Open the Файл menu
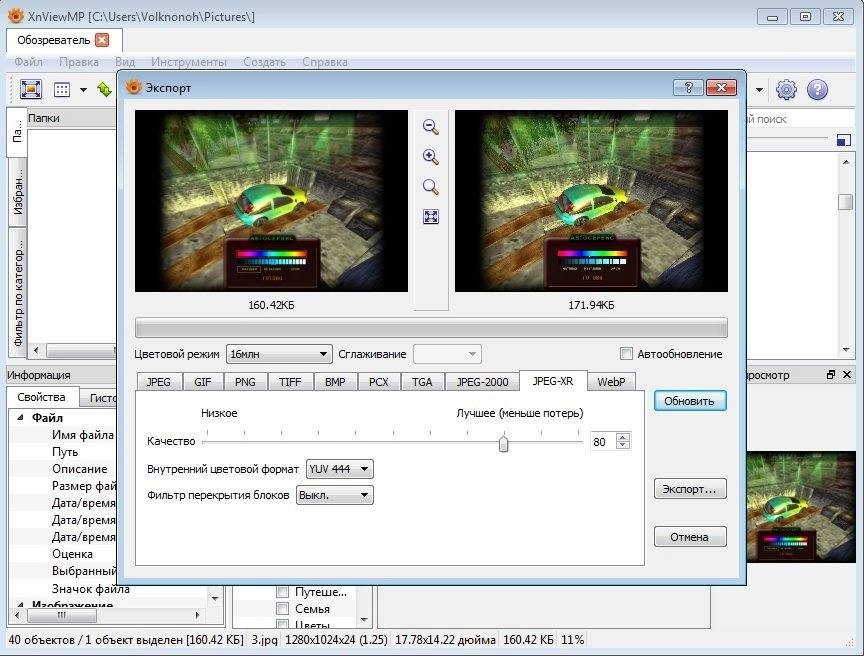Screen dimensions: 864x656 coord(28,62)
